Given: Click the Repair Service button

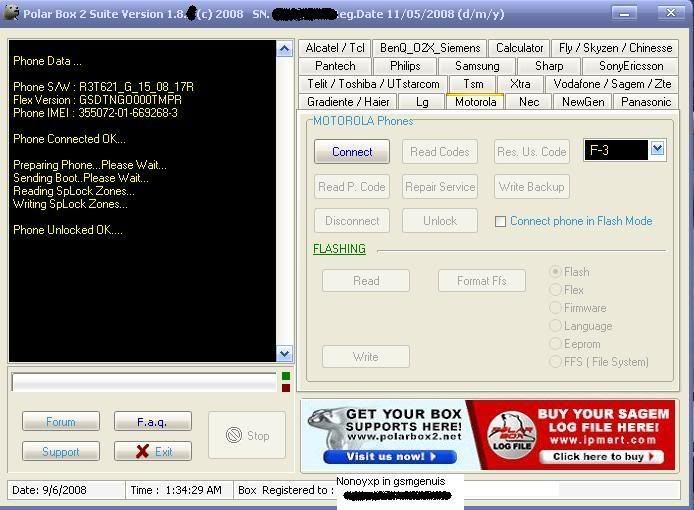Looking at the screenshot, I should click(x=440, y=187).
